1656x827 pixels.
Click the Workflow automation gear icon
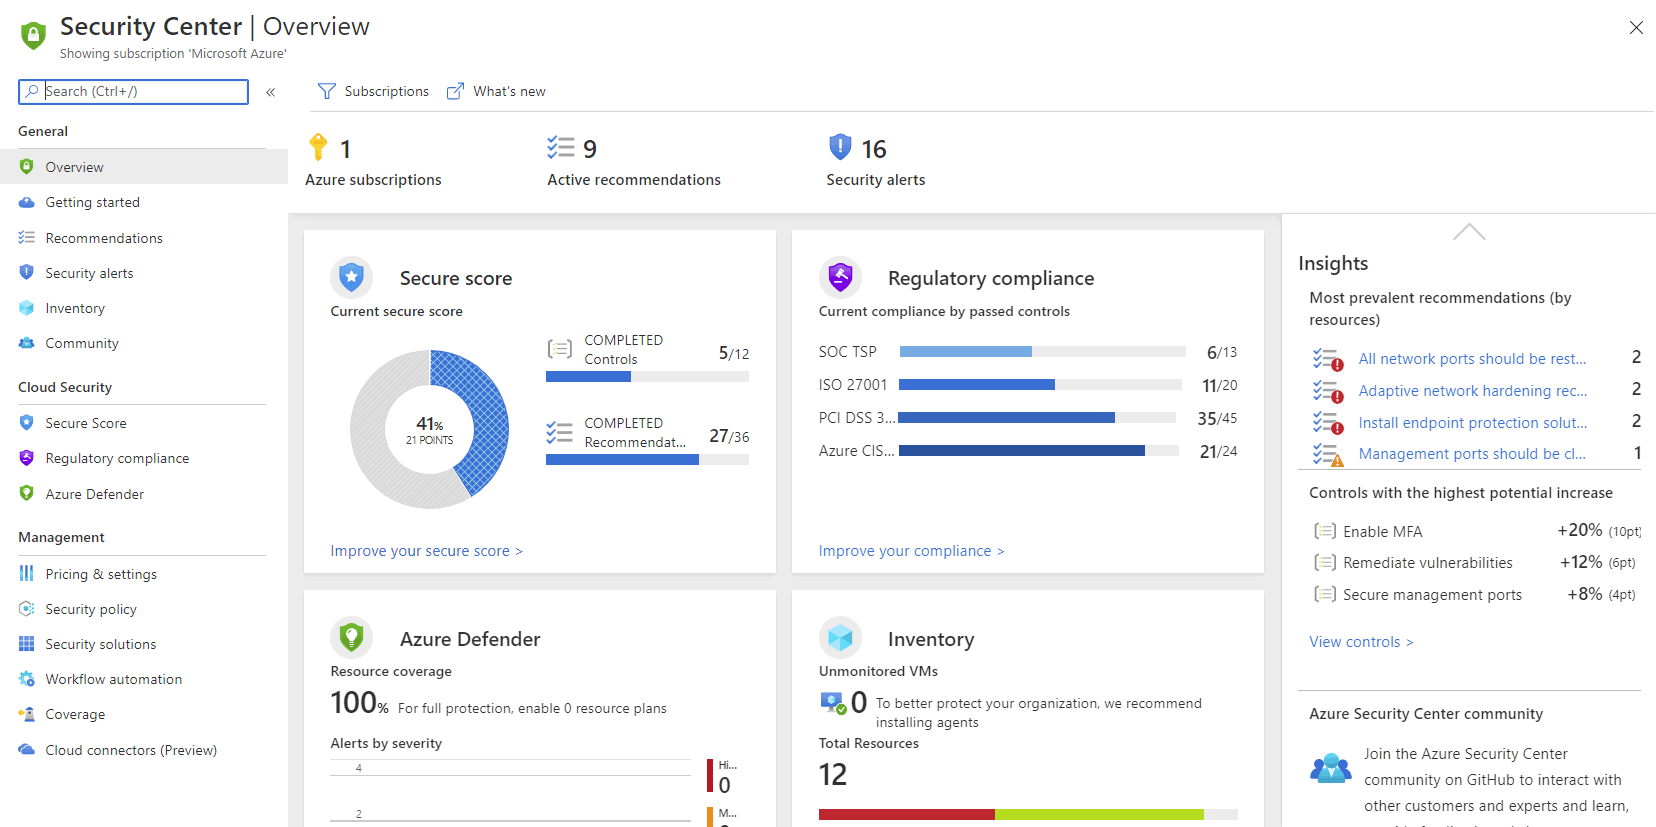pos(27,679)
